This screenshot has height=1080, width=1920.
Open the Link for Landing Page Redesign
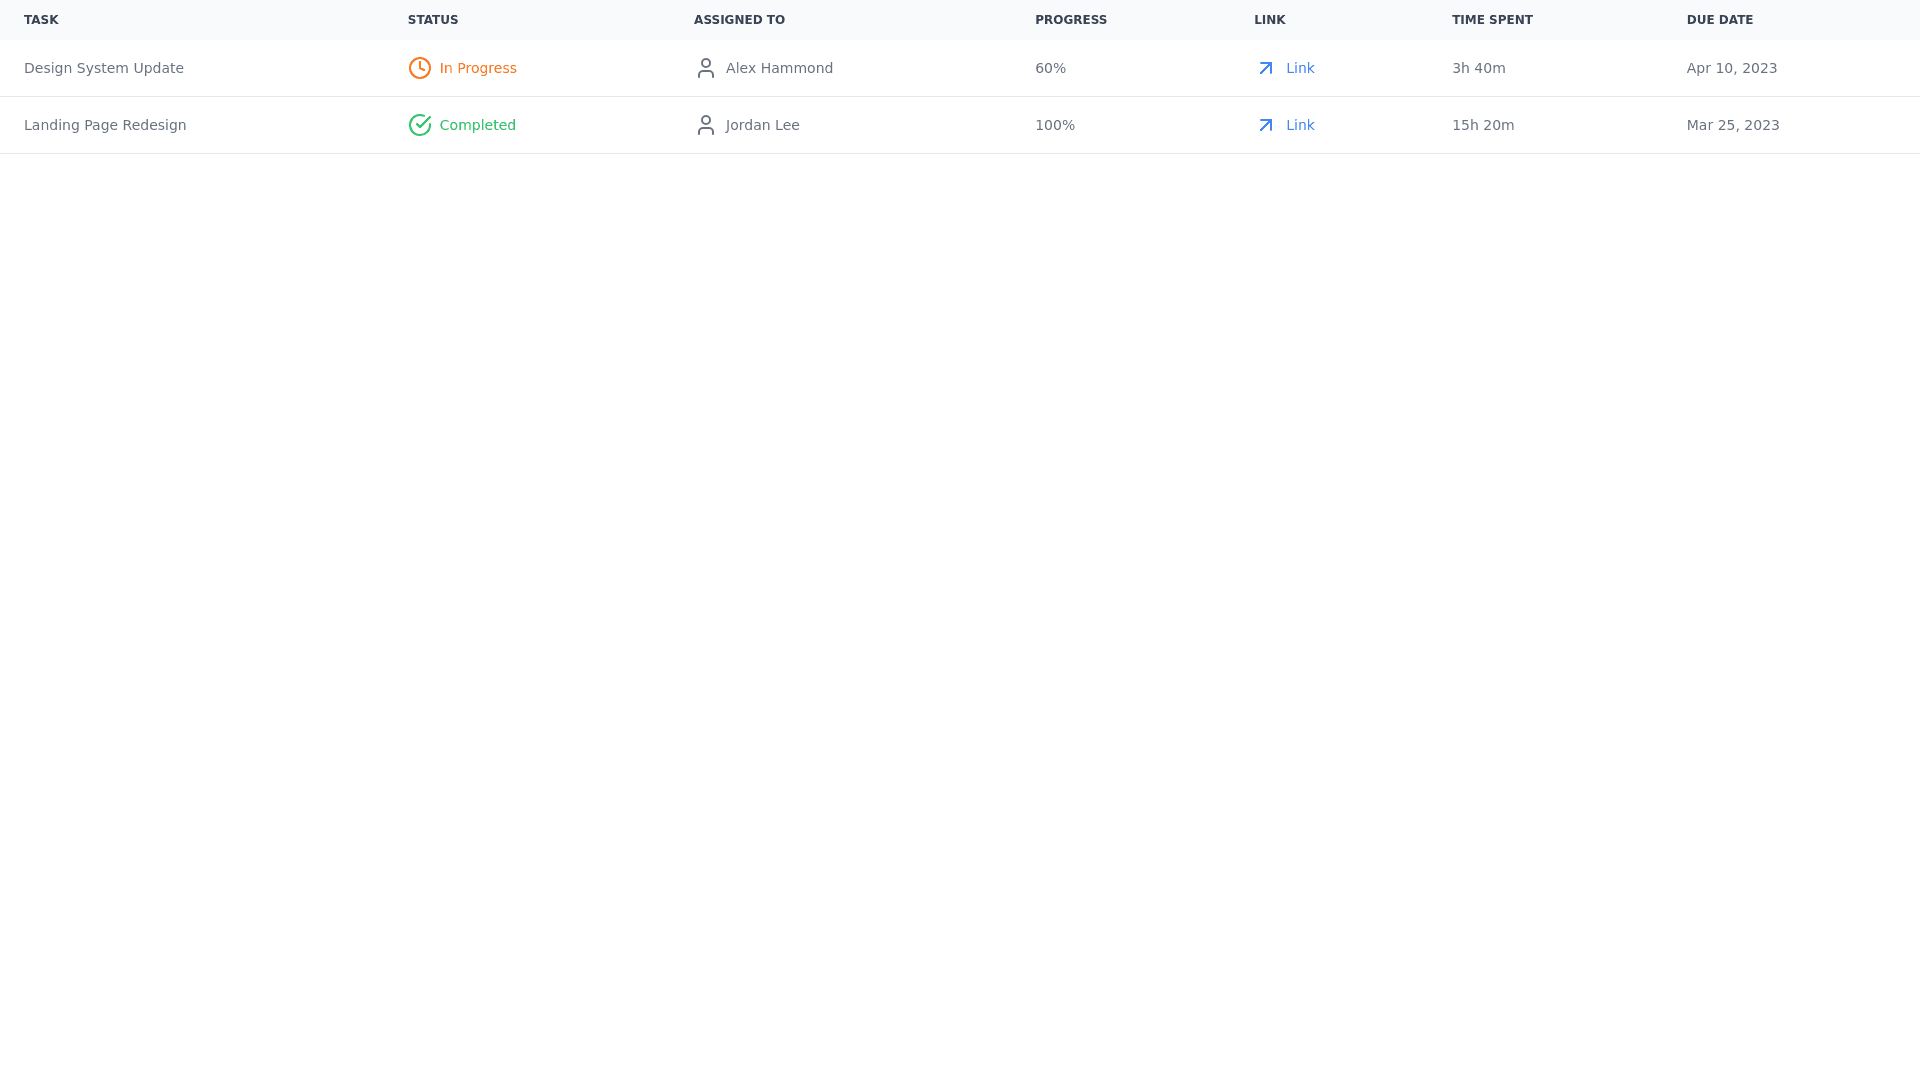coord(1300,125)
